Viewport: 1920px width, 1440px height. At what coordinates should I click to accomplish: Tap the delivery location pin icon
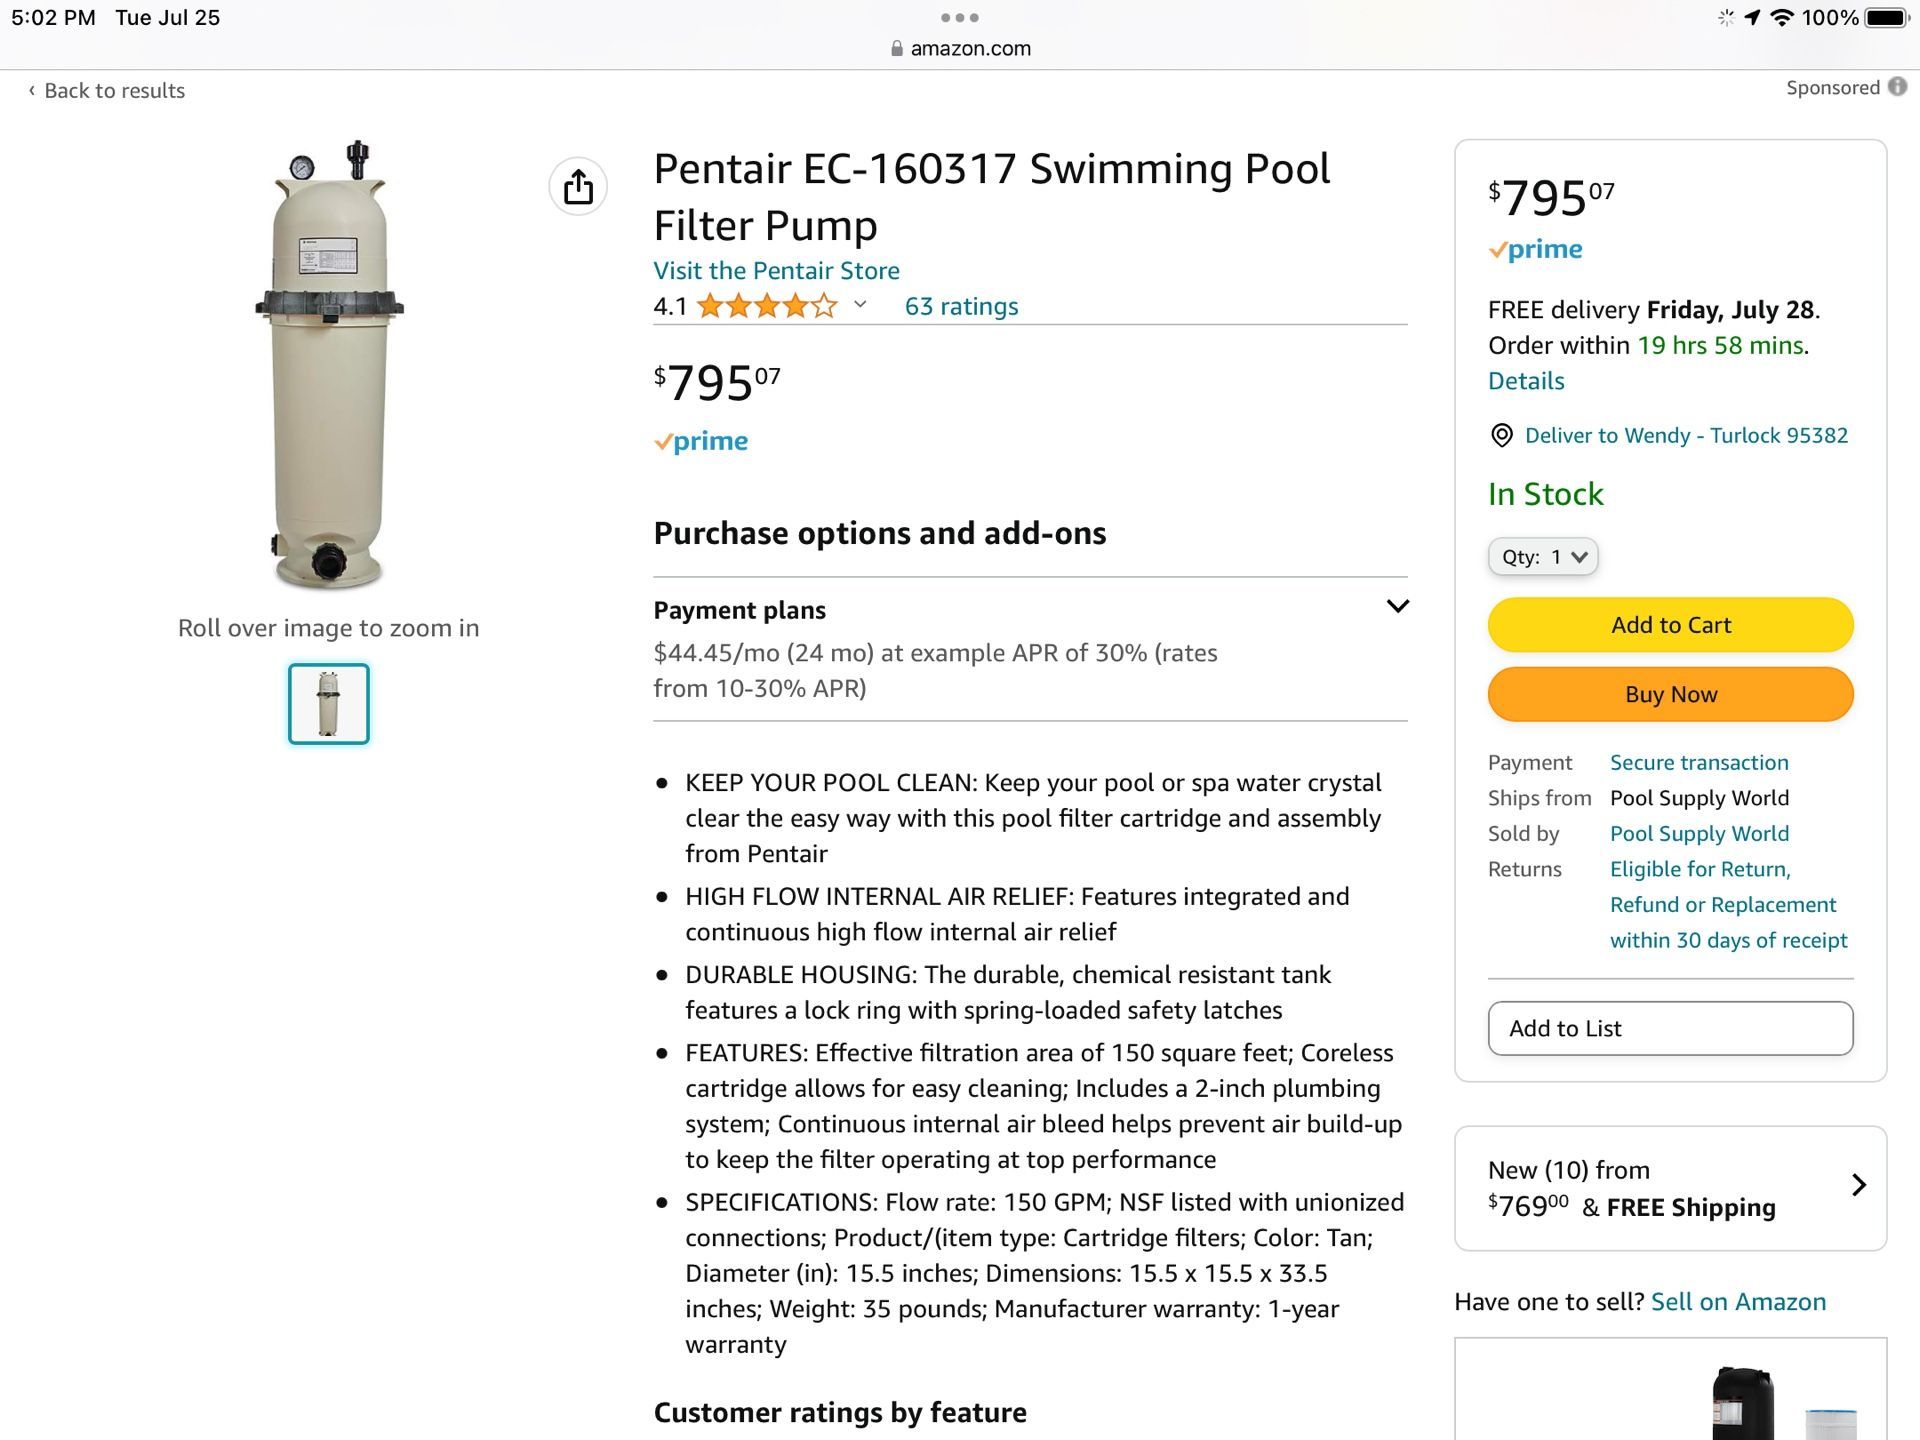click(1501, 435)
